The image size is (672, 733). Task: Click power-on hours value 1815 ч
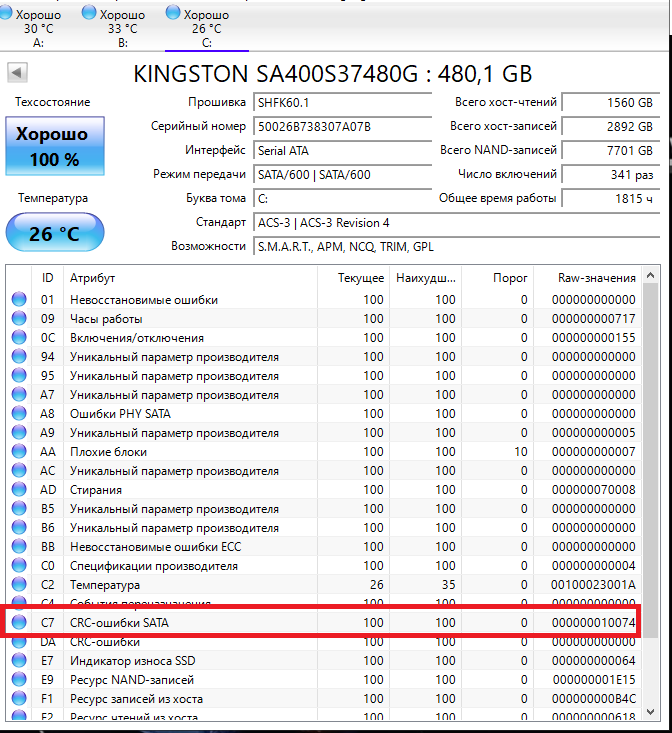pos(611,199)
